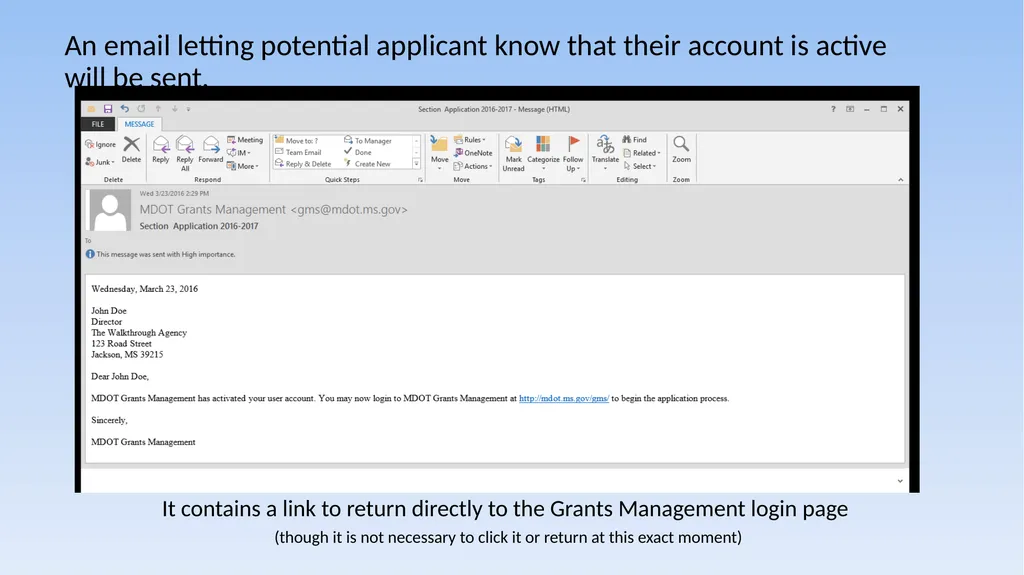
Task: Open the Tags dialog launcher
Action: [x=583, y=180]
